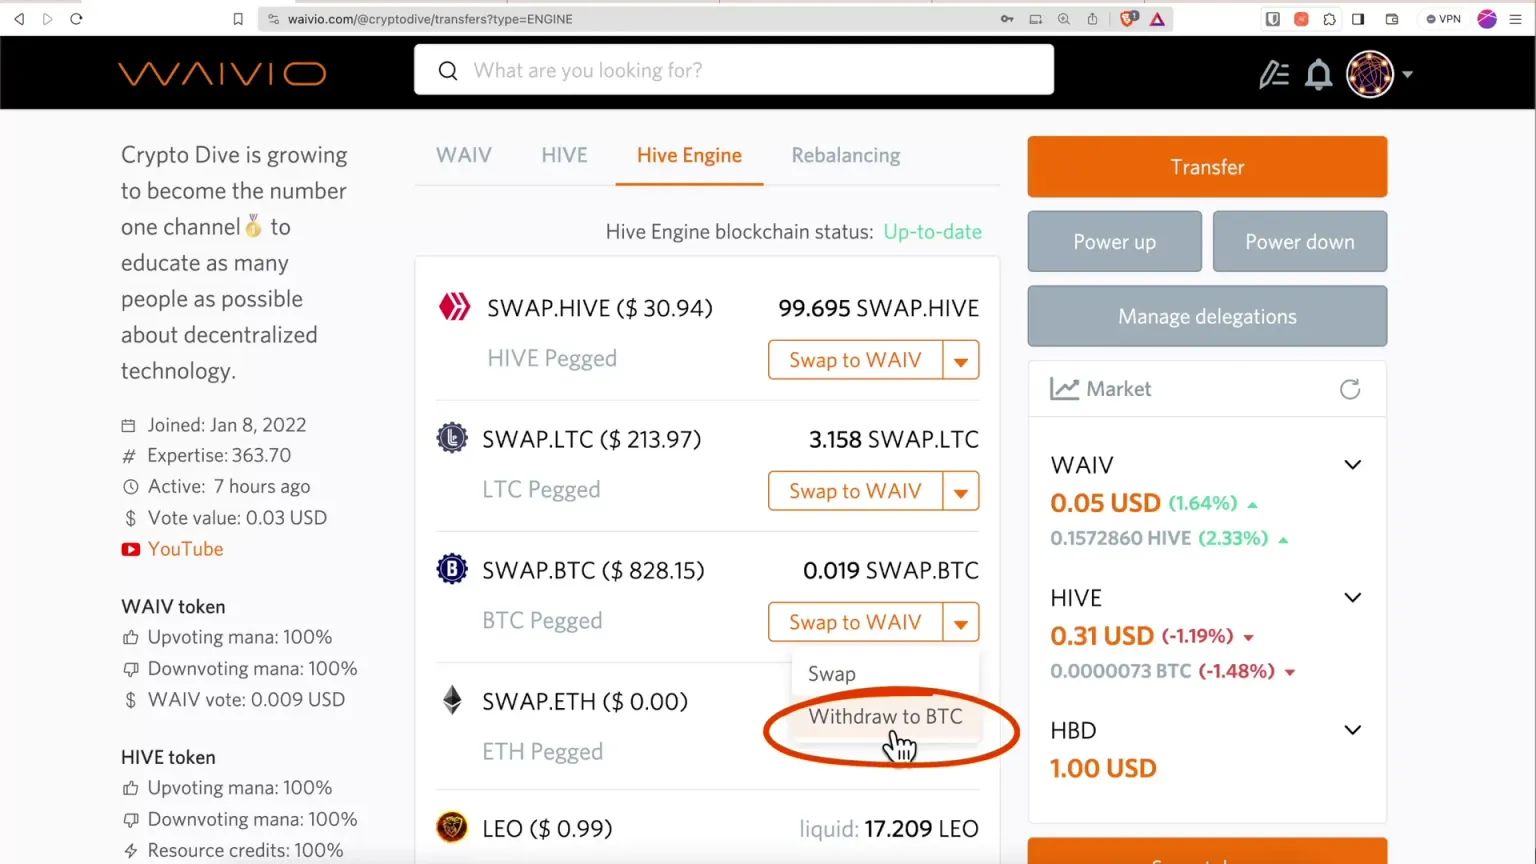Open Manage delegations
The image size is (1536, 864).
[1206, 316]
